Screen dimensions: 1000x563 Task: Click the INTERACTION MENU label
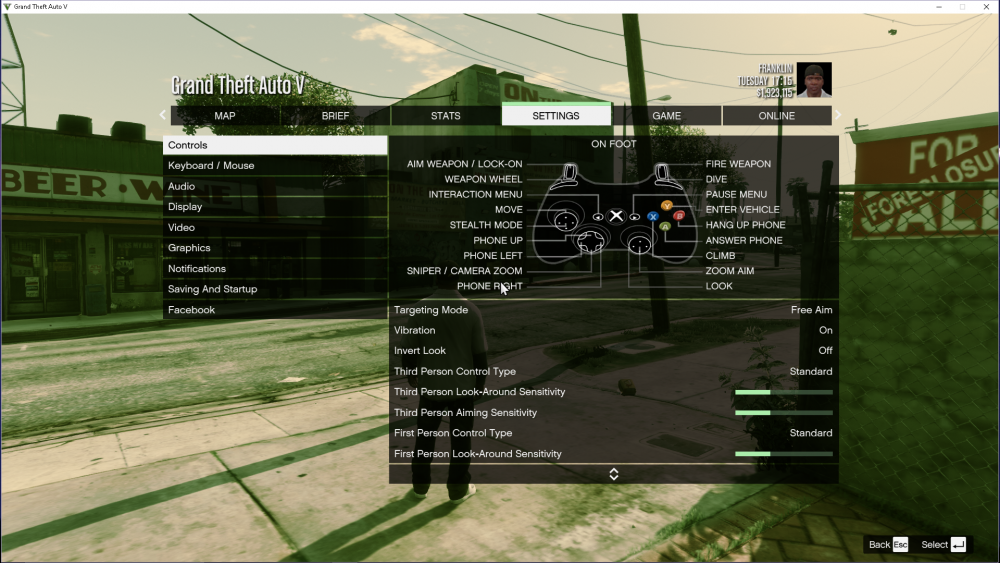click(475, 194)
